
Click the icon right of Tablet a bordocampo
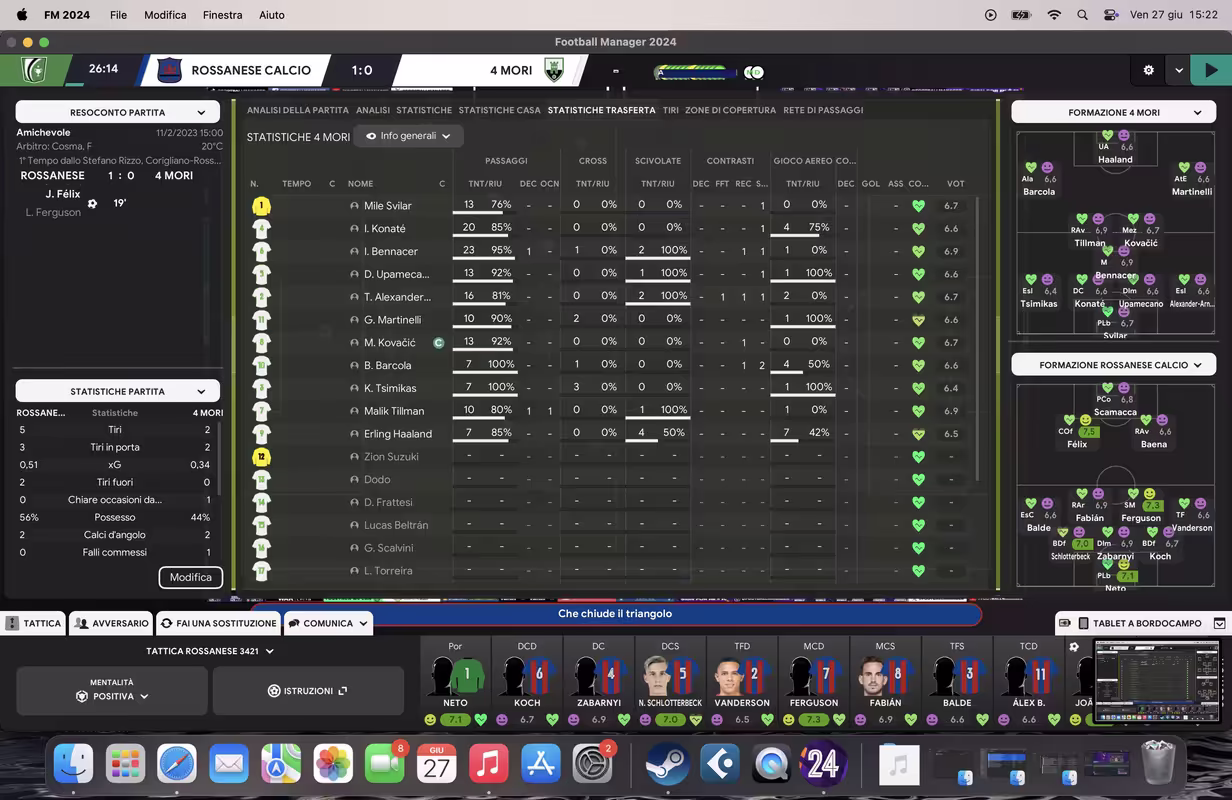(x=1219, y=623)
